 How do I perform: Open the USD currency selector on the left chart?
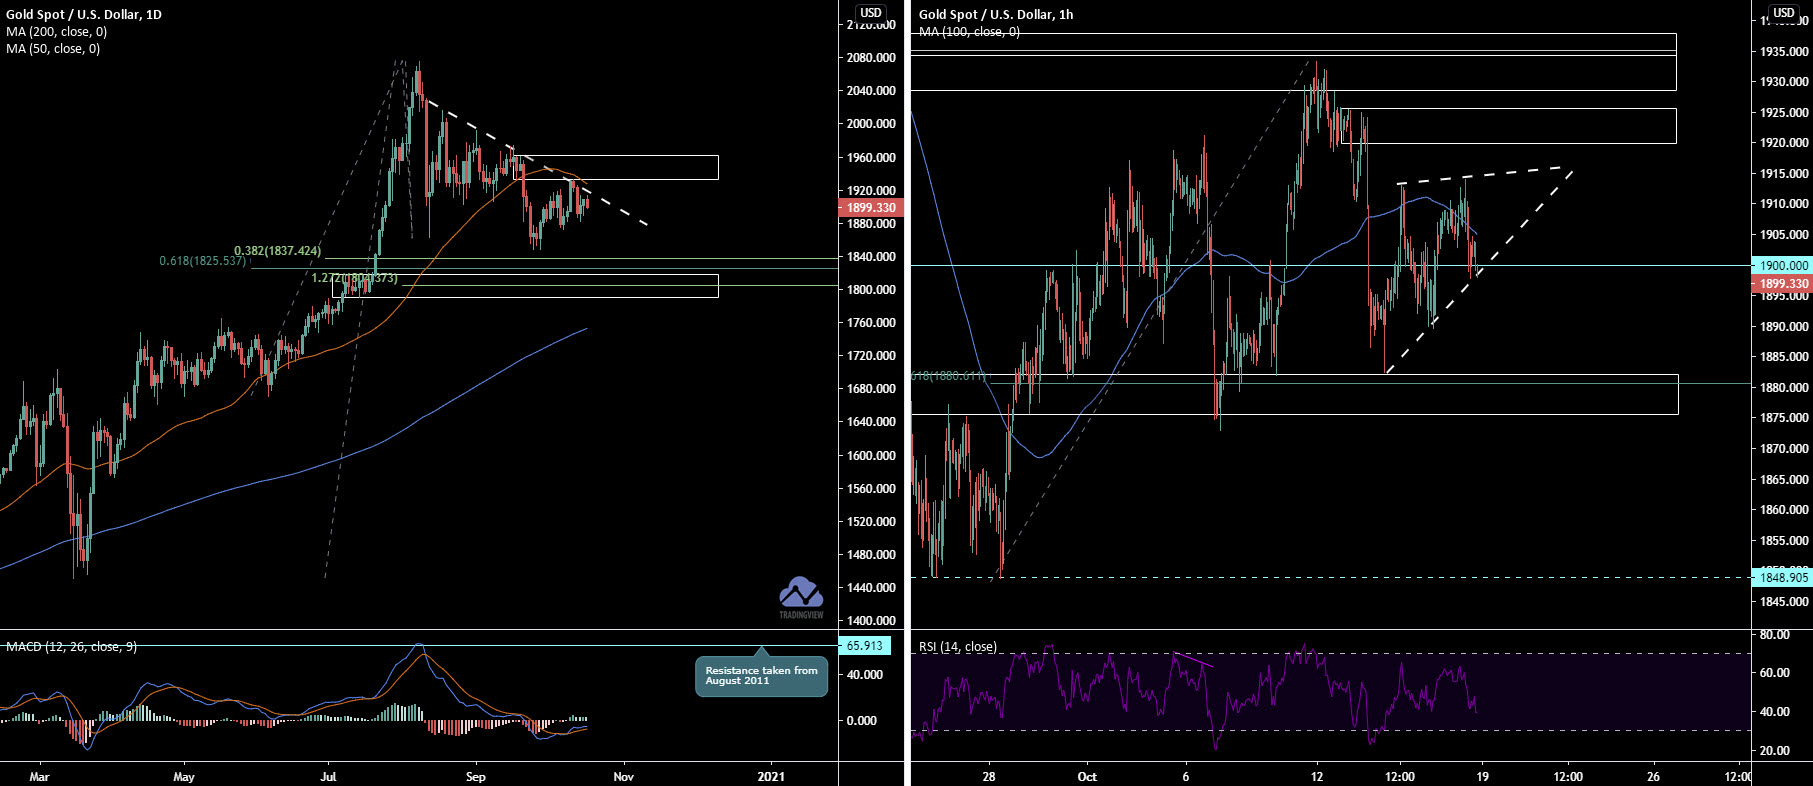tap(871, 13)
